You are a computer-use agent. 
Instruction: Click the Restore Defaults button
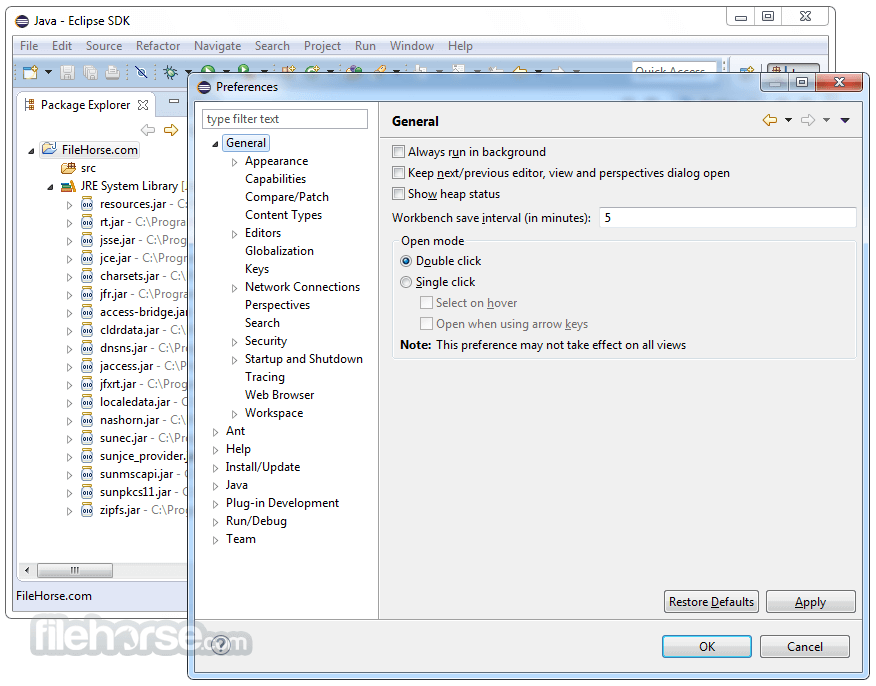pyautogui.click(x=711, y=601)
